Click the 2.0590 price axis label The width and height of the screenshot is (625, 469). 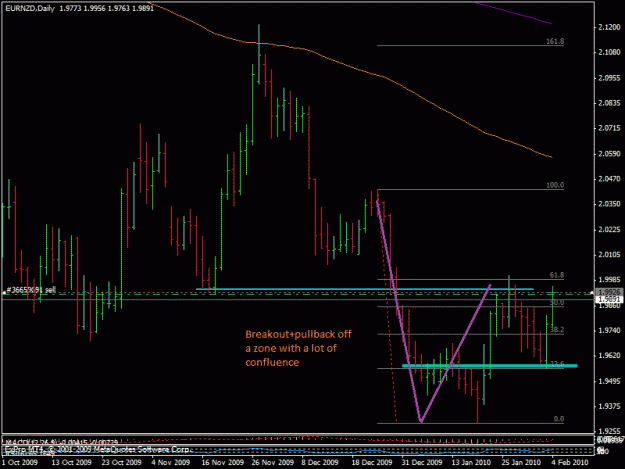[609, 153]
